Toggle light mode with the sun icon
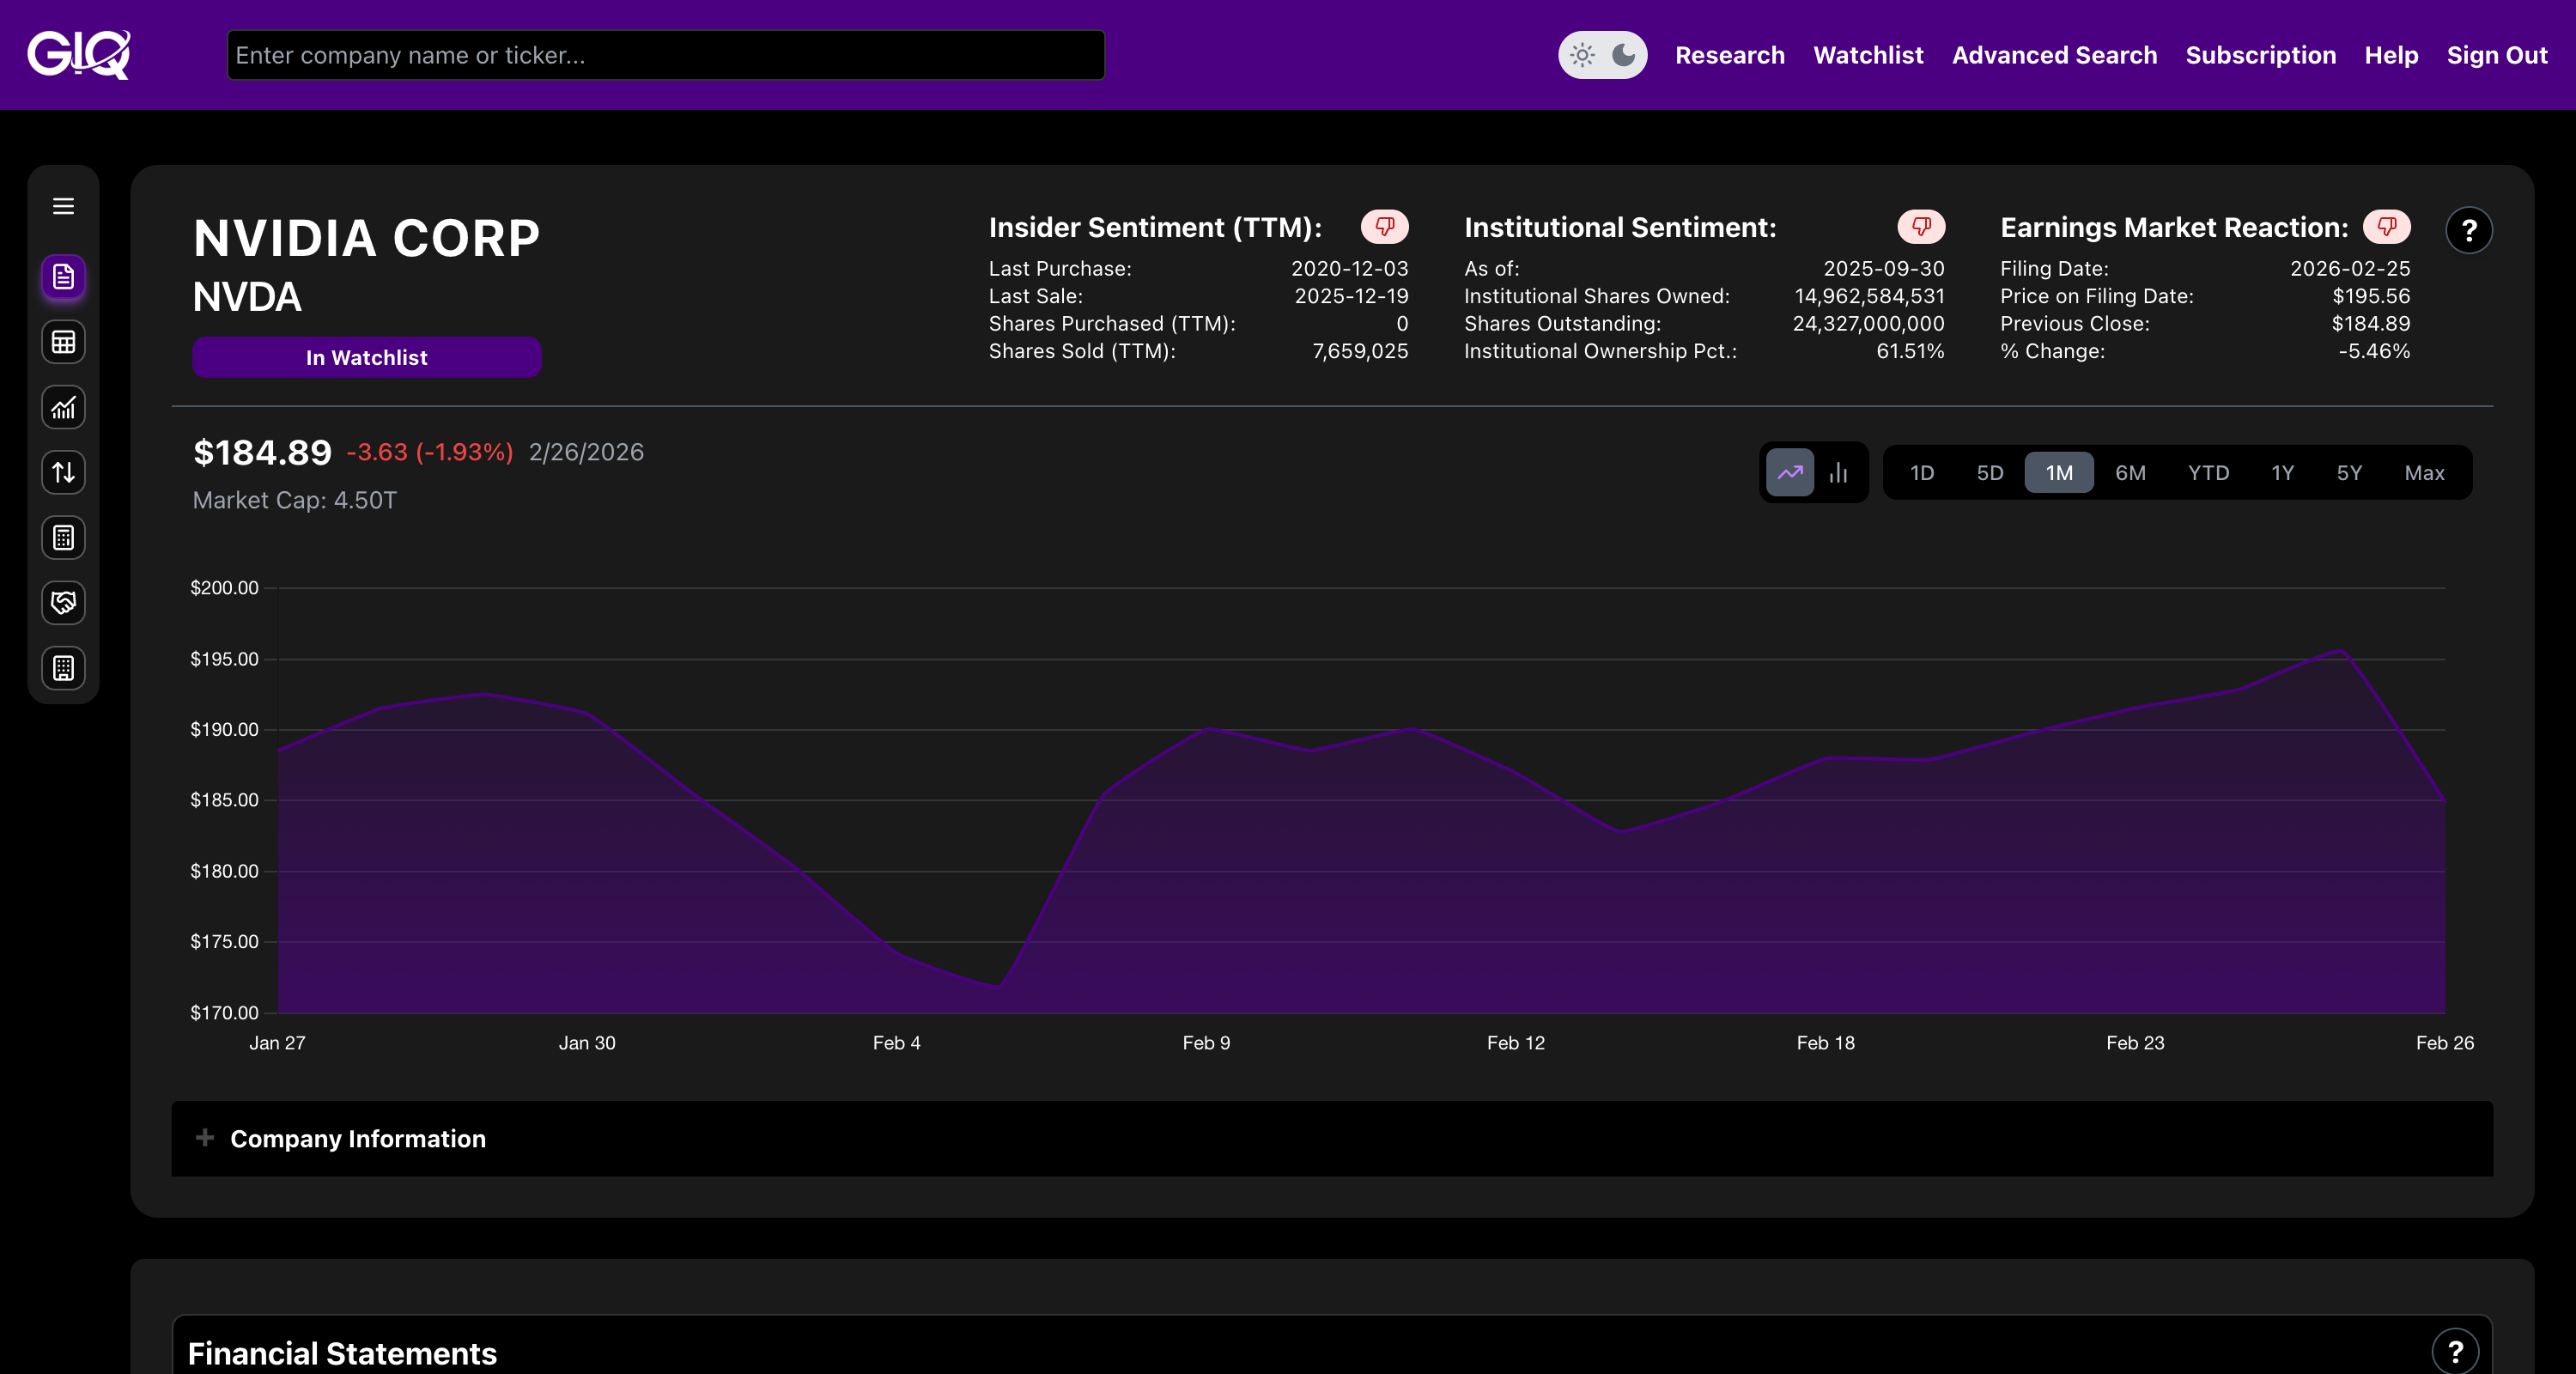This screenshot has height=1374, width=2576. [x=1583, y=56]
